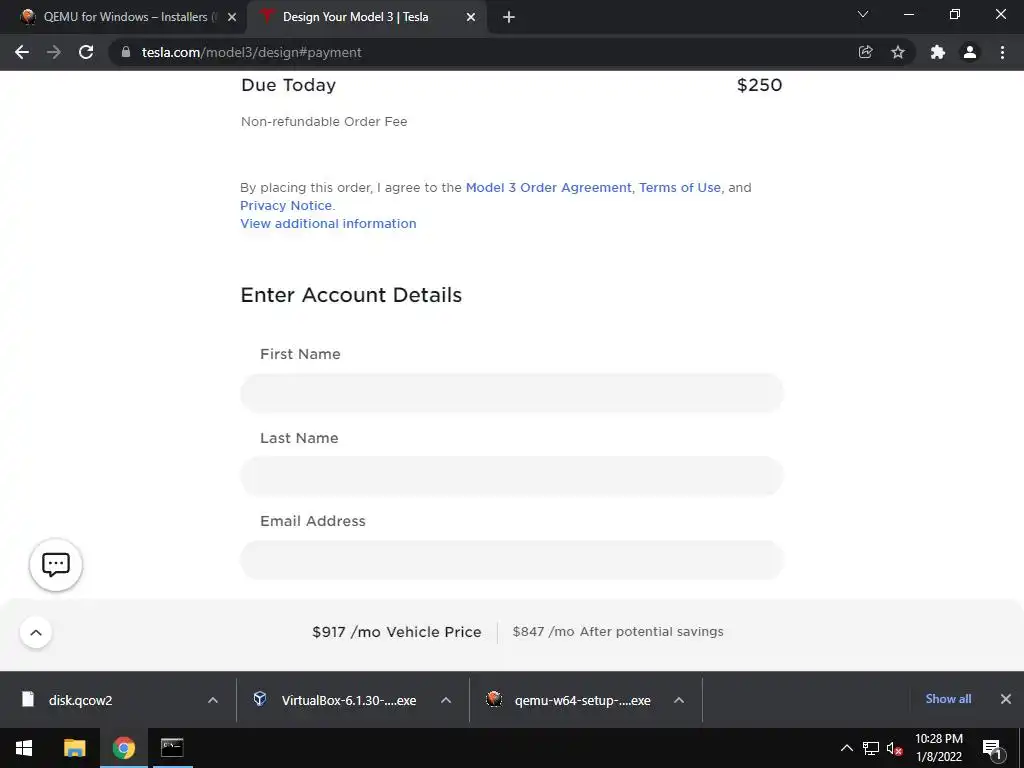The width and height of the screenshot is (1024, 768).
Task: Click the muted volume tray icon
Action: coord(894,748)
